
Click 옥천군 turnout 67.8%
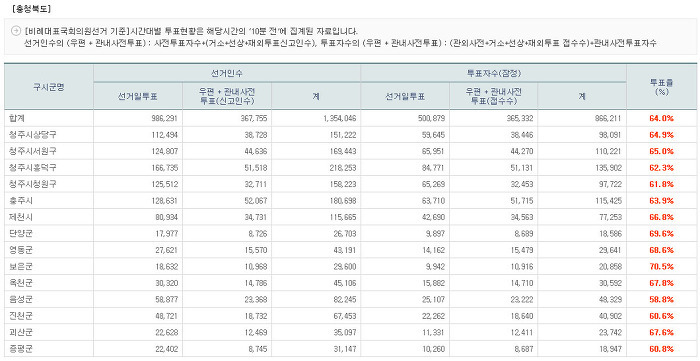point(661,283)
